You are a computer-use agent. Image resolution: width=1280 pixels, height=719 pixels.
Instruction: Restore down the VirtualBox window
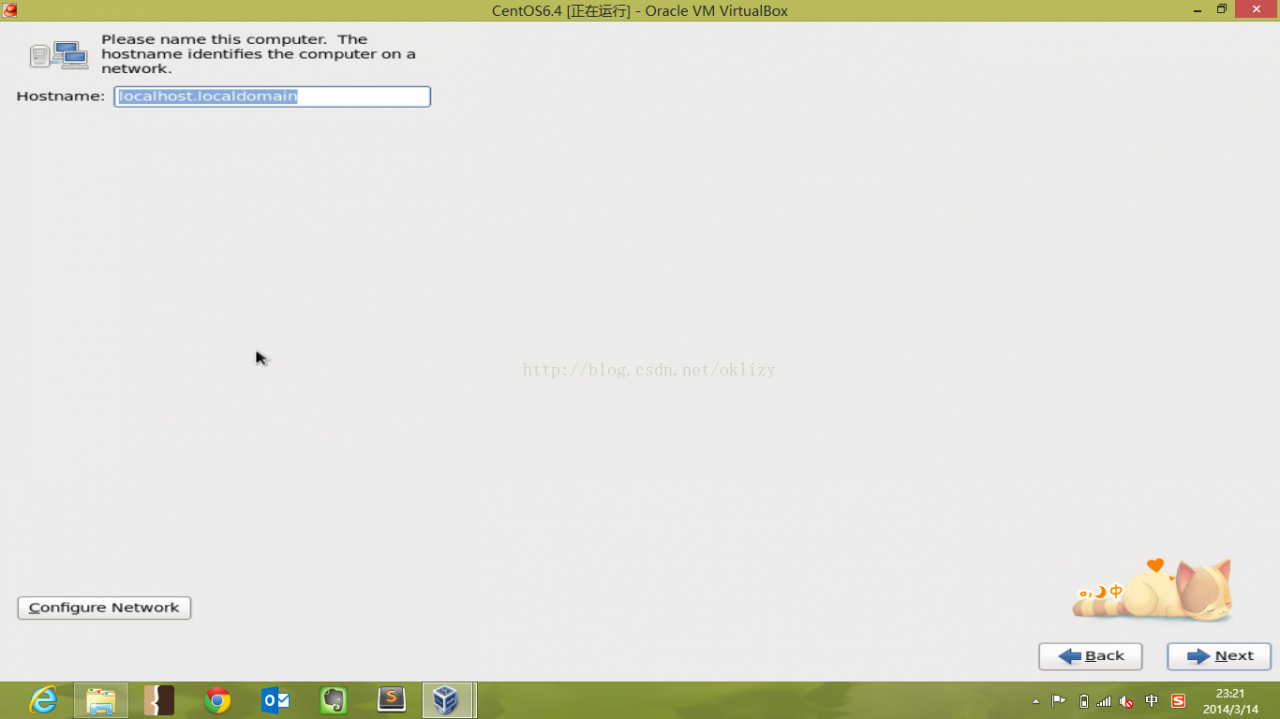coord(1221,9)
